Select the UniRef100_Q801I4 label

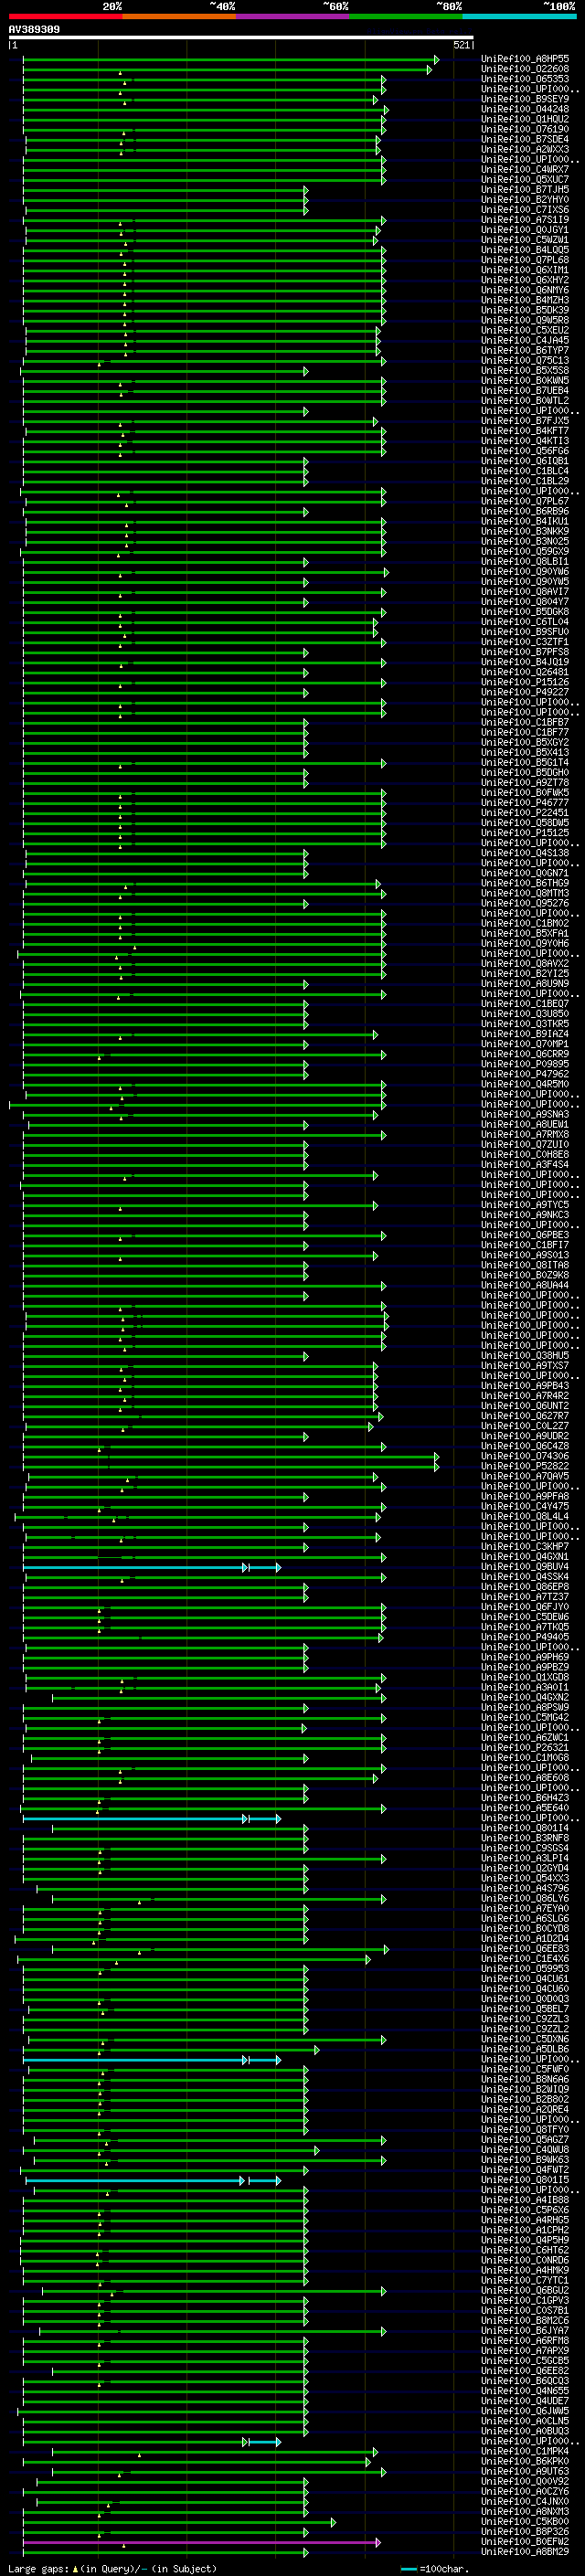(x=524, y=1827)
